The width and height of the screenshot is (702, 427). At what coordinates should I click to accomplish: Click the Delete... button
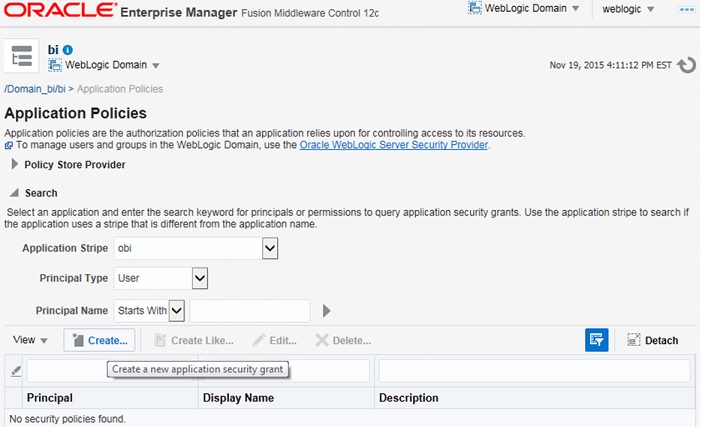[x=343, y=341]
